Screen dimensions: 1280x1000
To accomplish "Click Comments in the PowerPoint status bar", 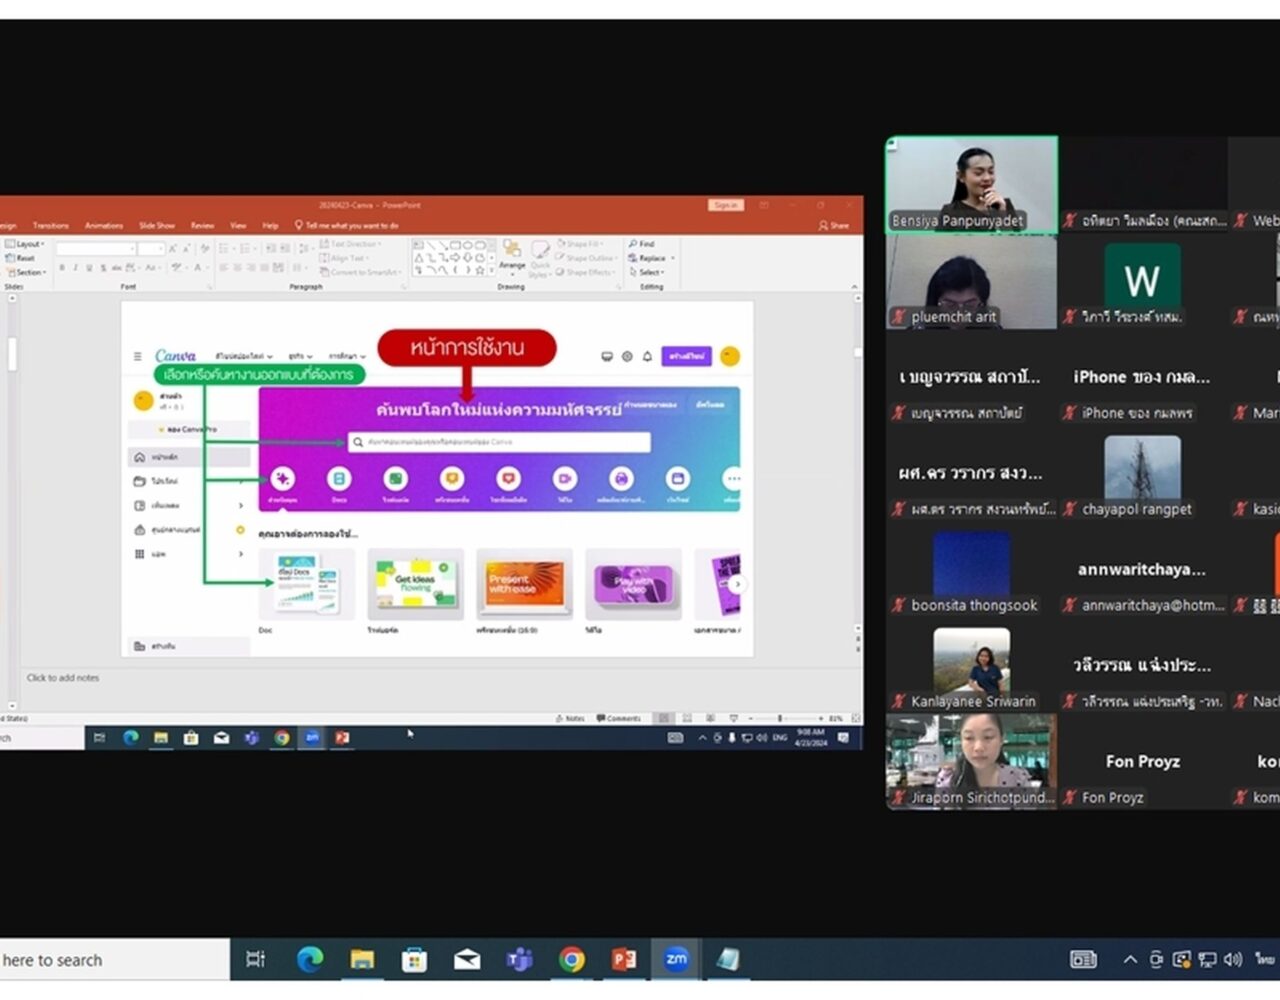I will (618, 718).
